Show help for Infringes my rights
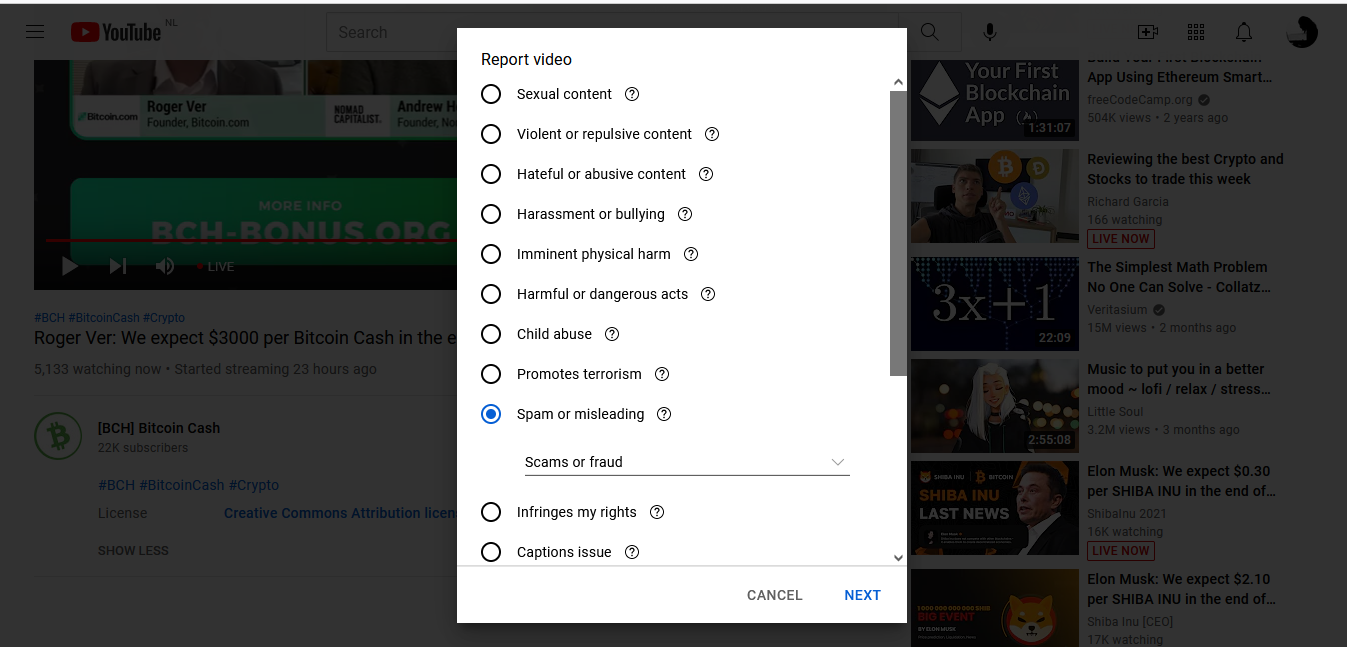Viewport: 1347px width, 647px height. 657,512
